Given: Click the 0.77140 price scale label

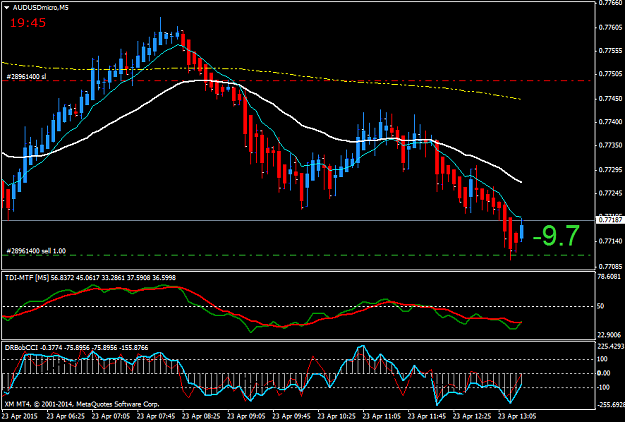Looking at the screenshot, I should (x=610, y=241).
